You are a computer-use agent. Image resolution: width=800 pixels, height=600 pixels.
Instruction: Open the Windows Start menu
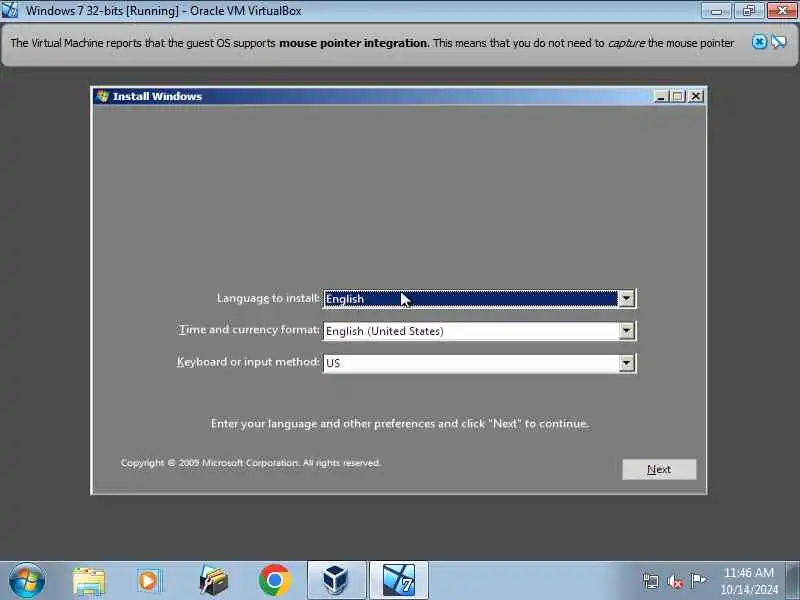[x=27, y=580]
